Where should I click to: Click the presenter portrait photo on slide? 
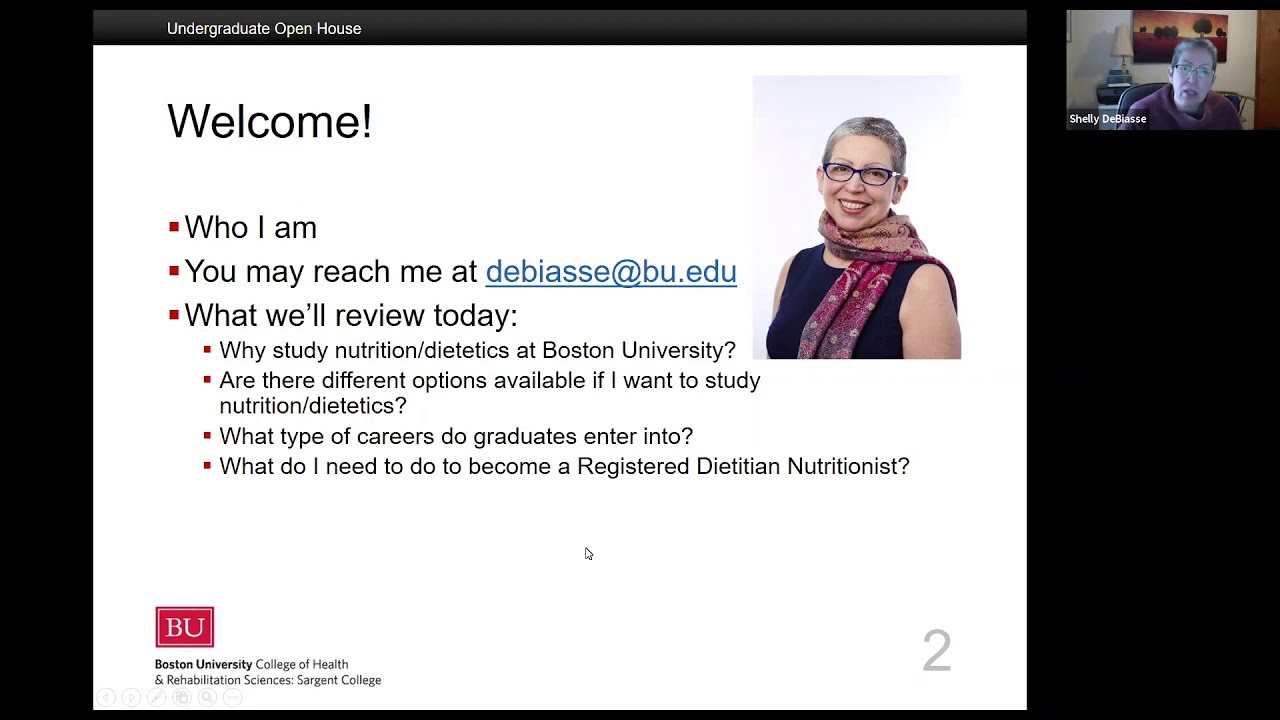pos(856,217)
